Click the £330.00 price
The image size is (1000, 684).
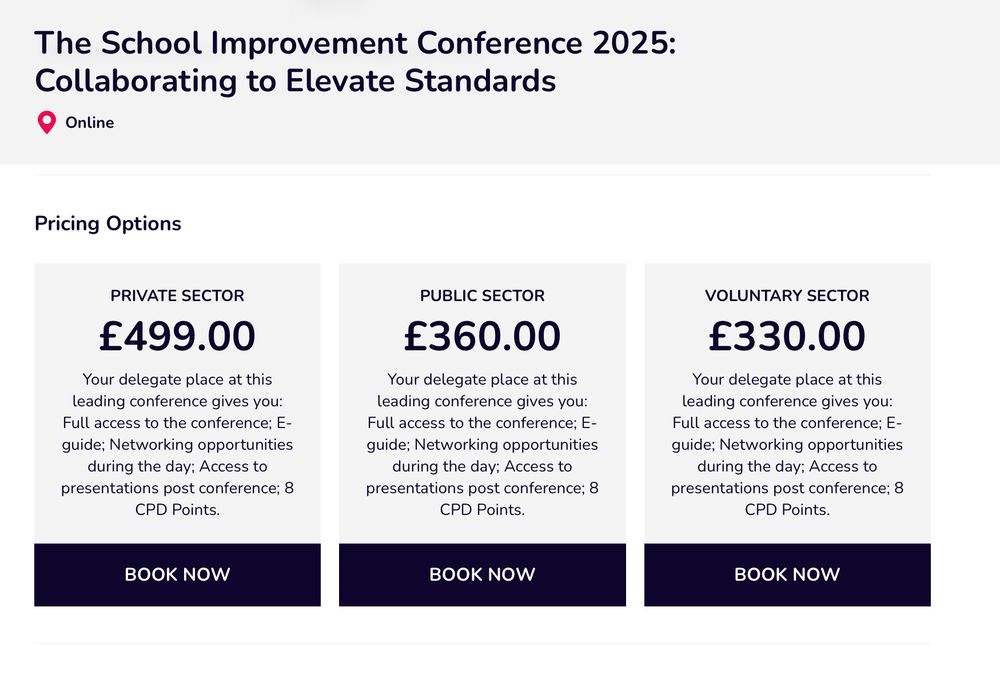[x=787, y=336]
